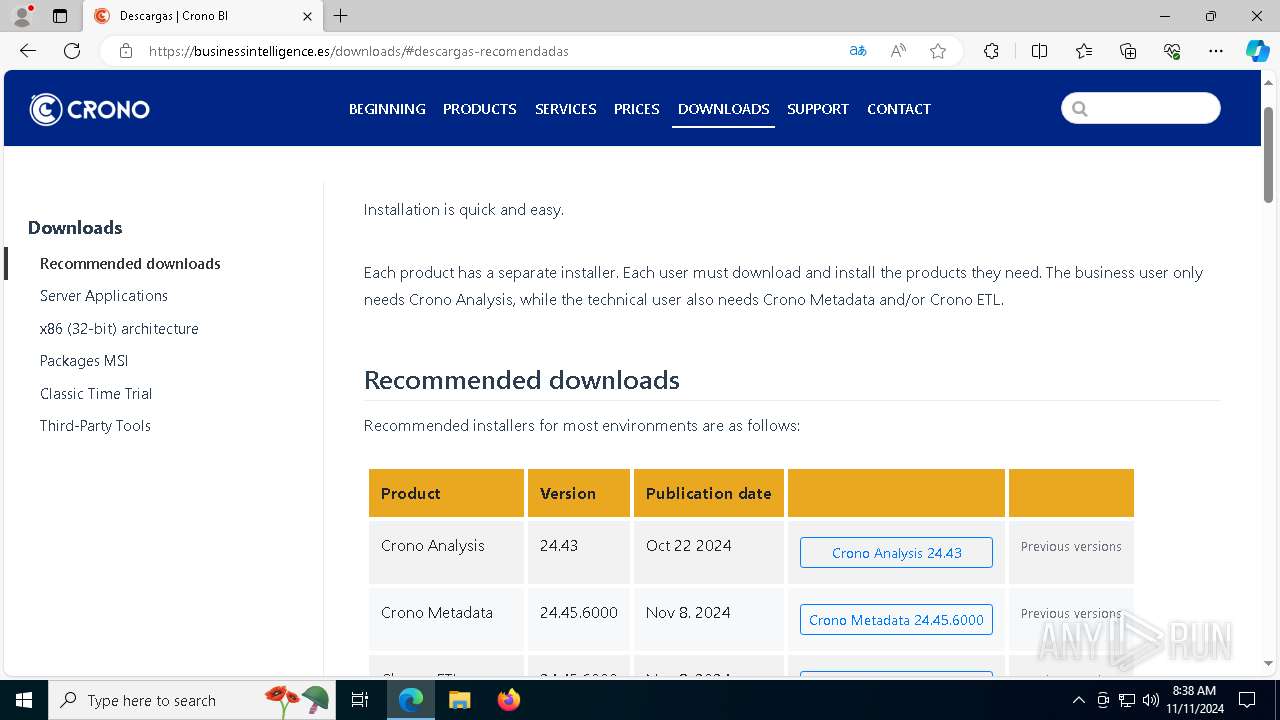Open Edge Settings and more menu
The height and width of the screenshot is (720, 1280).
click(1216, 51)
